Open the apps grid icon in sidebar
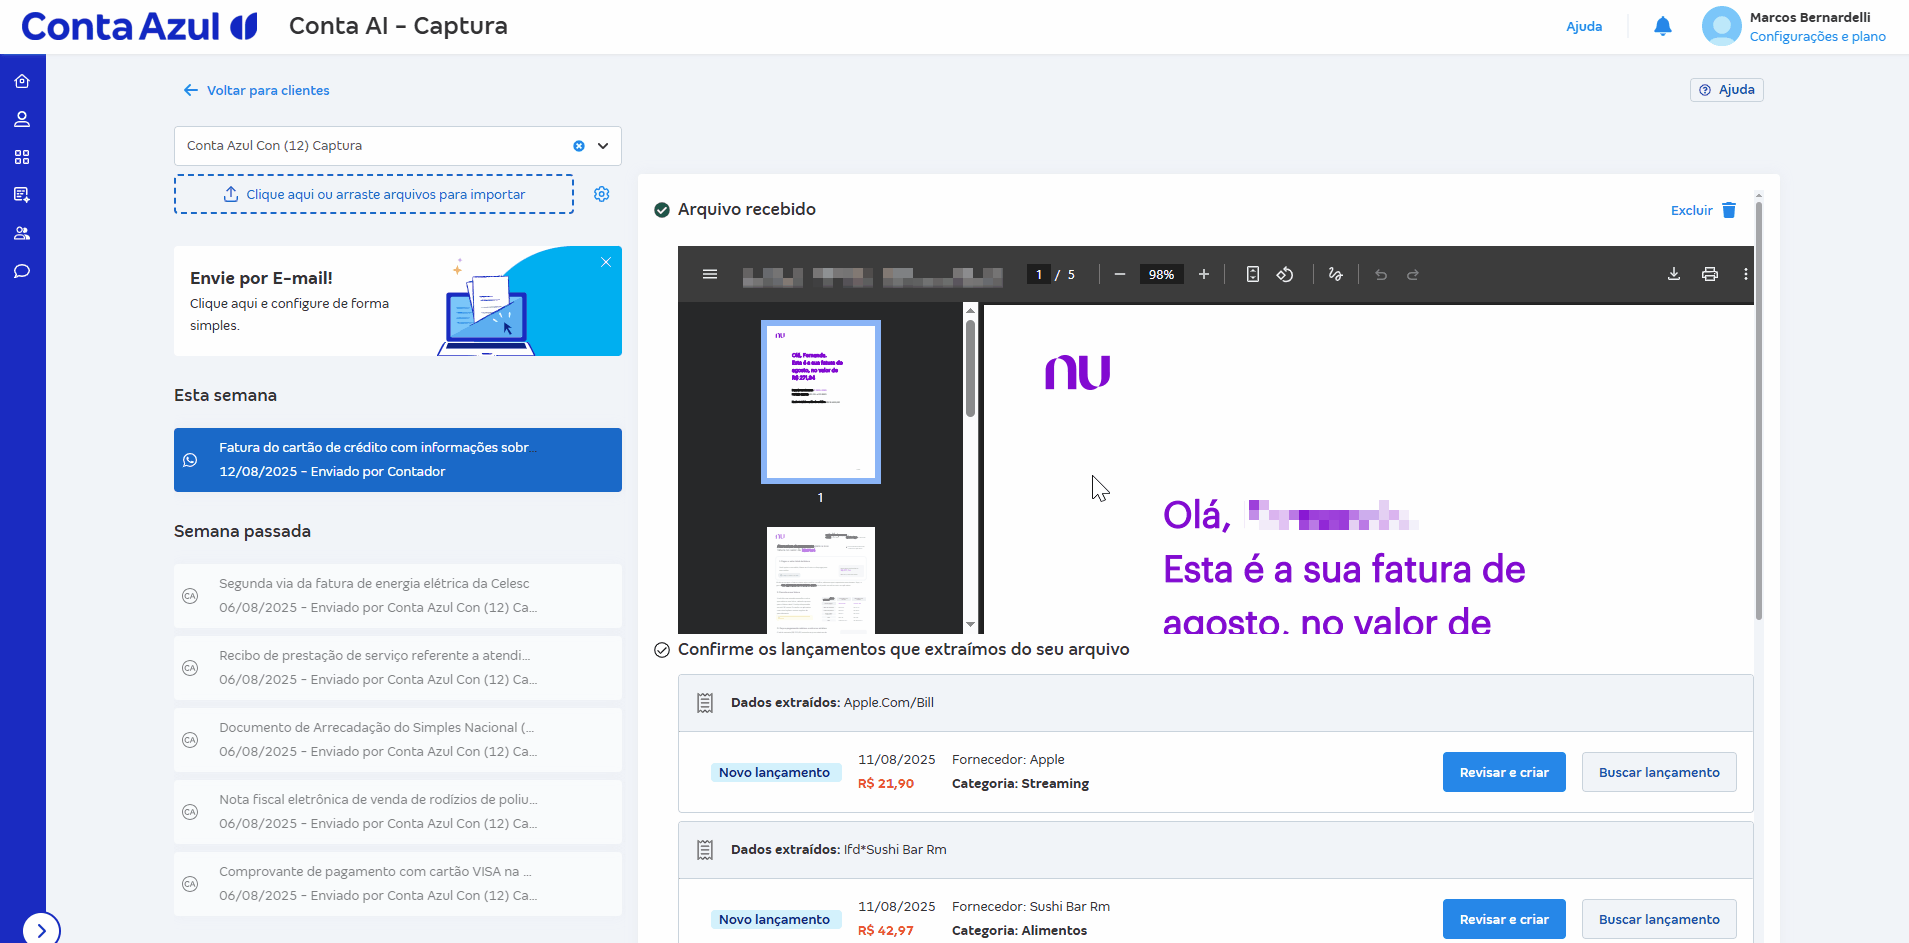The width and height of the screenshot is (1909, 943). coord(22,157)
